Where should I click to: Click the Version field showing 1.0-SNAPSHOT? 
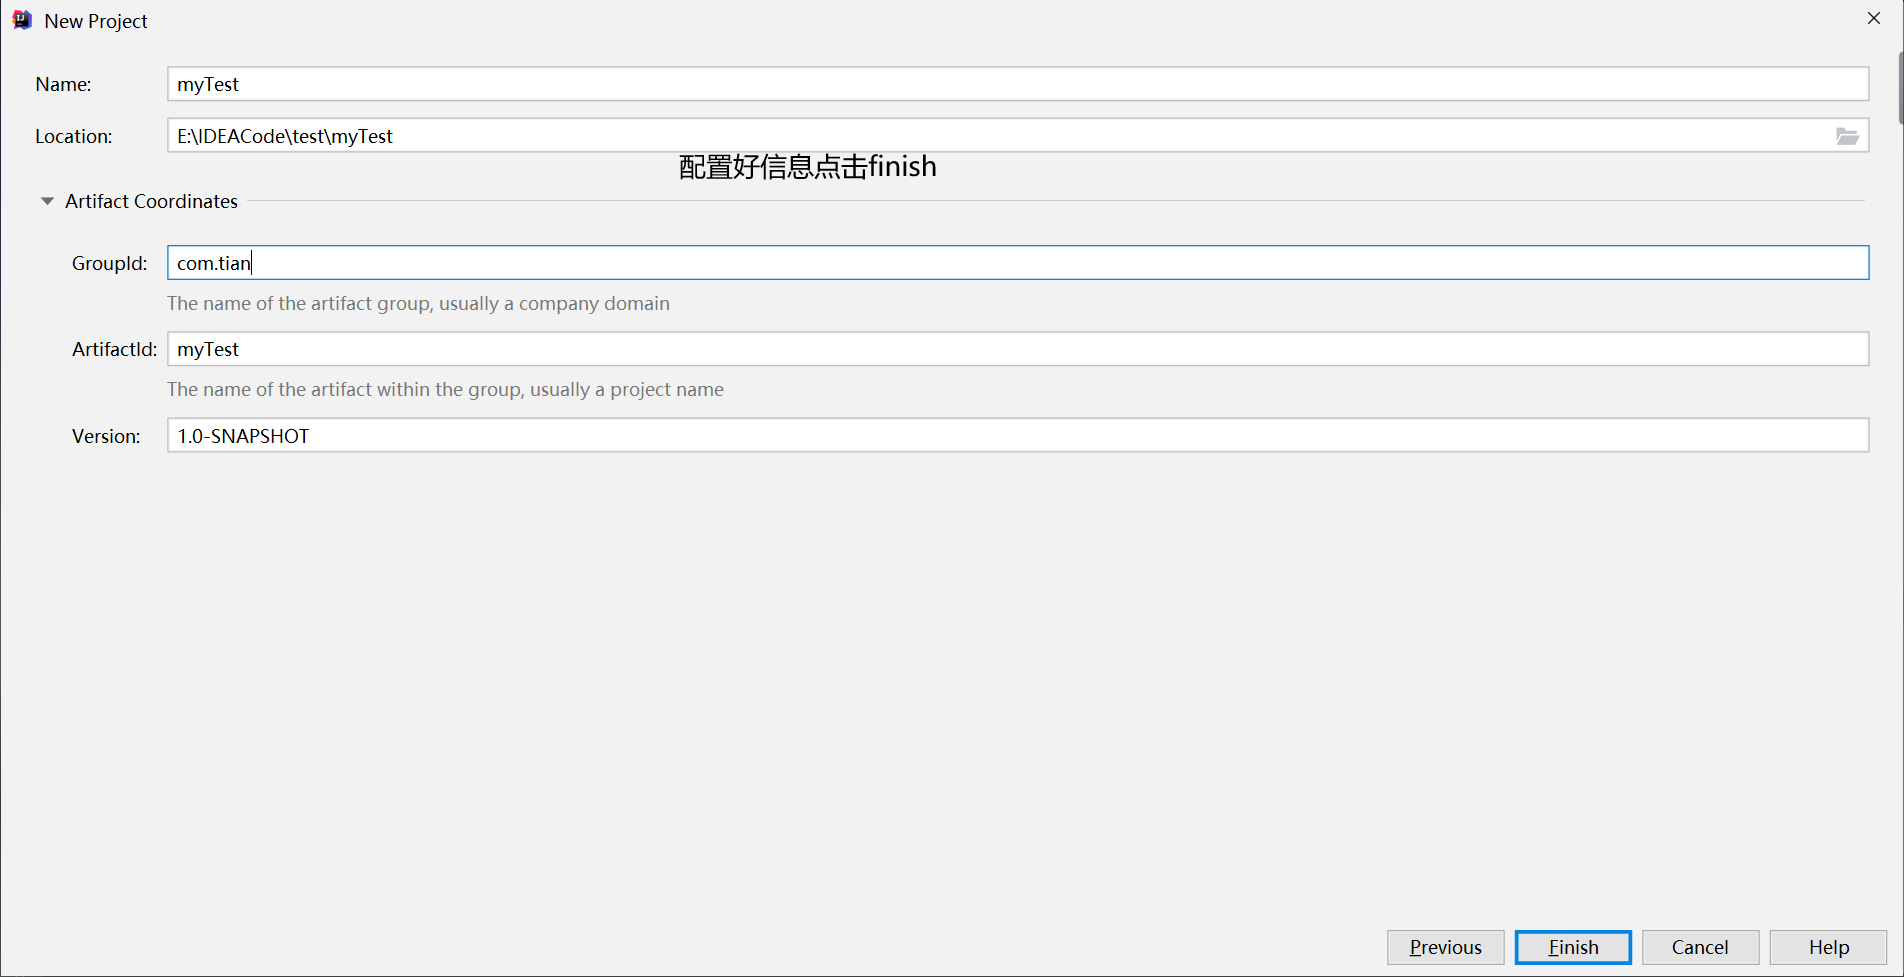pos(1018,436)
